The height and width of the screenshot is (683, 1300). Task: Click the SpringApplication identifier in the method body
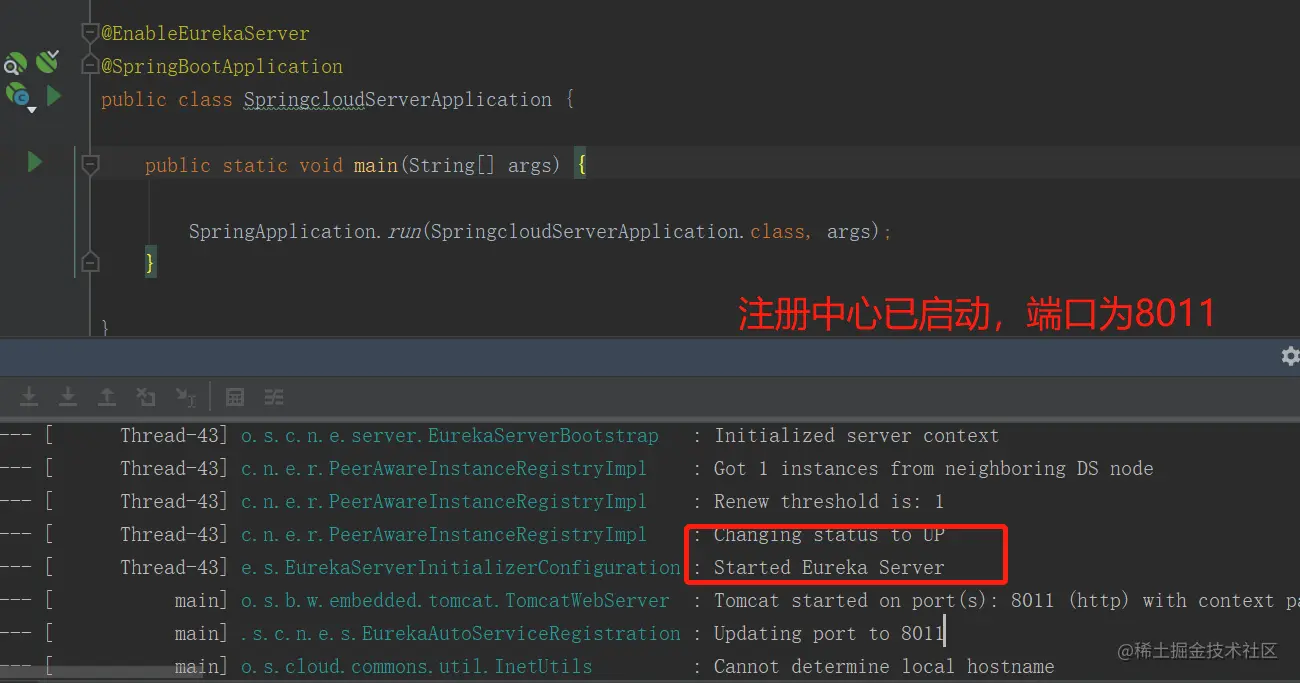click(x=283, y=231)
